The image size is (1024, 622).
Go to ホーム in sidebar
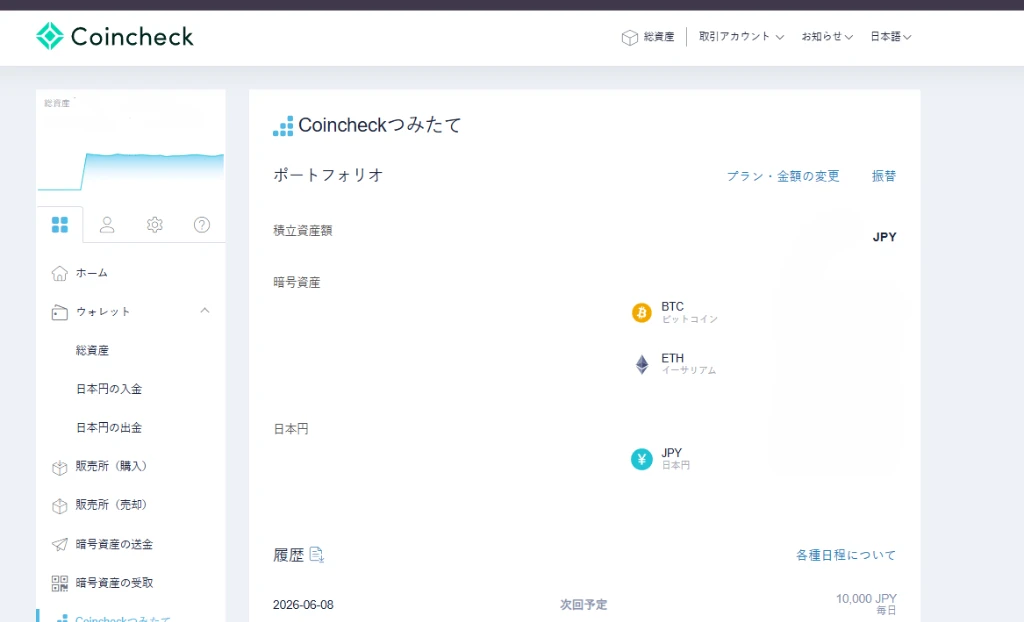[x=91, y=273]
